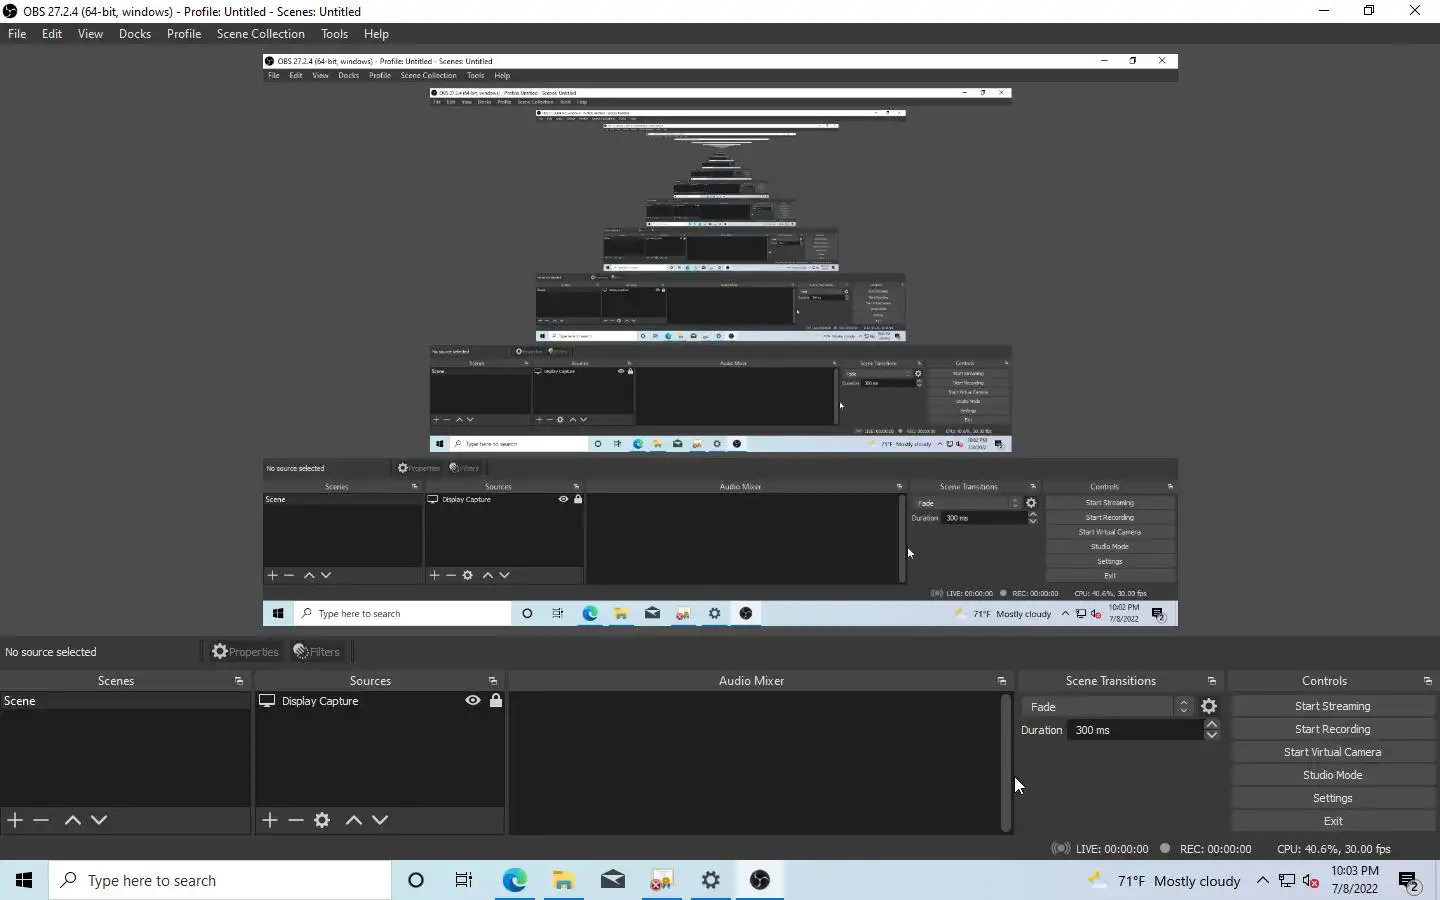Click the Filters button above the docks

coord(317,652)
